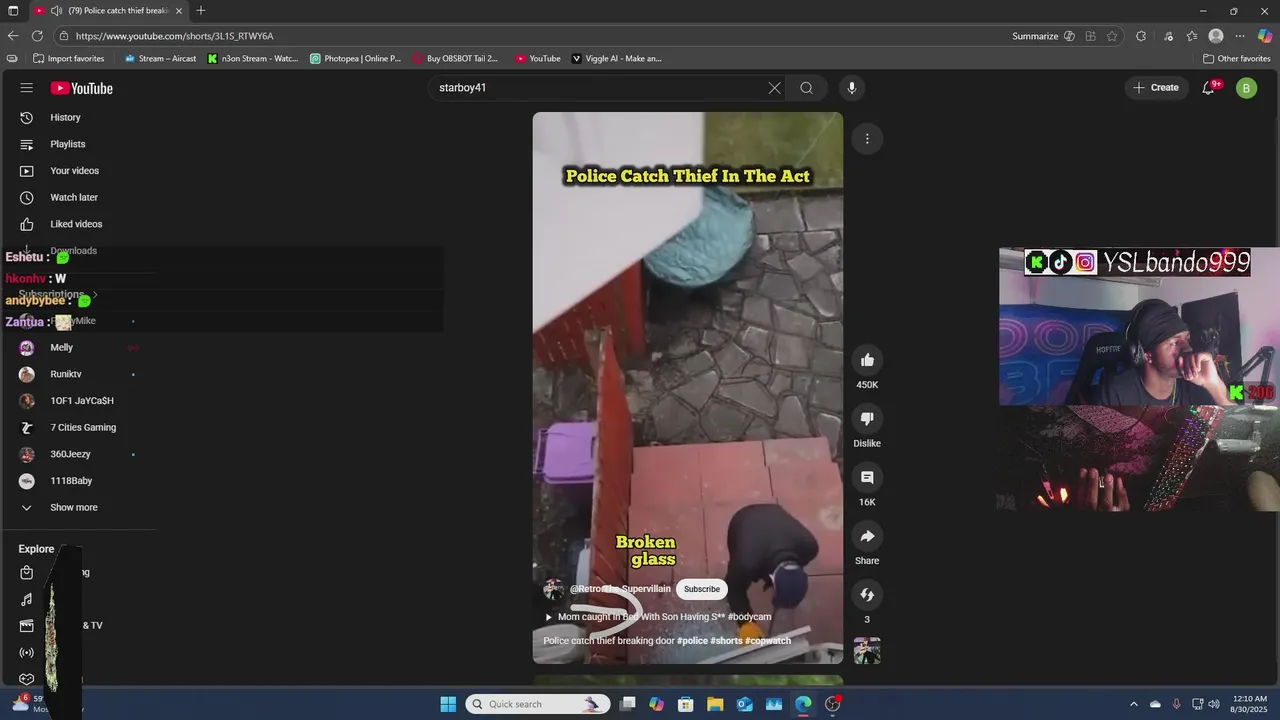Open the short's three-dot options menu
Image resolution: width=1280 pixels, height=720 pixels.
[x=867, y=139]
